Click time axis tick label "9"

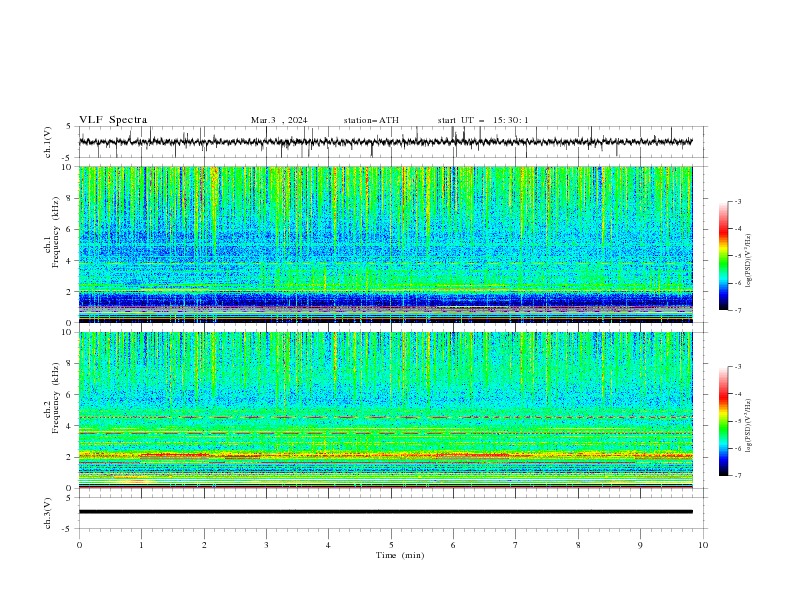point(640,545)
